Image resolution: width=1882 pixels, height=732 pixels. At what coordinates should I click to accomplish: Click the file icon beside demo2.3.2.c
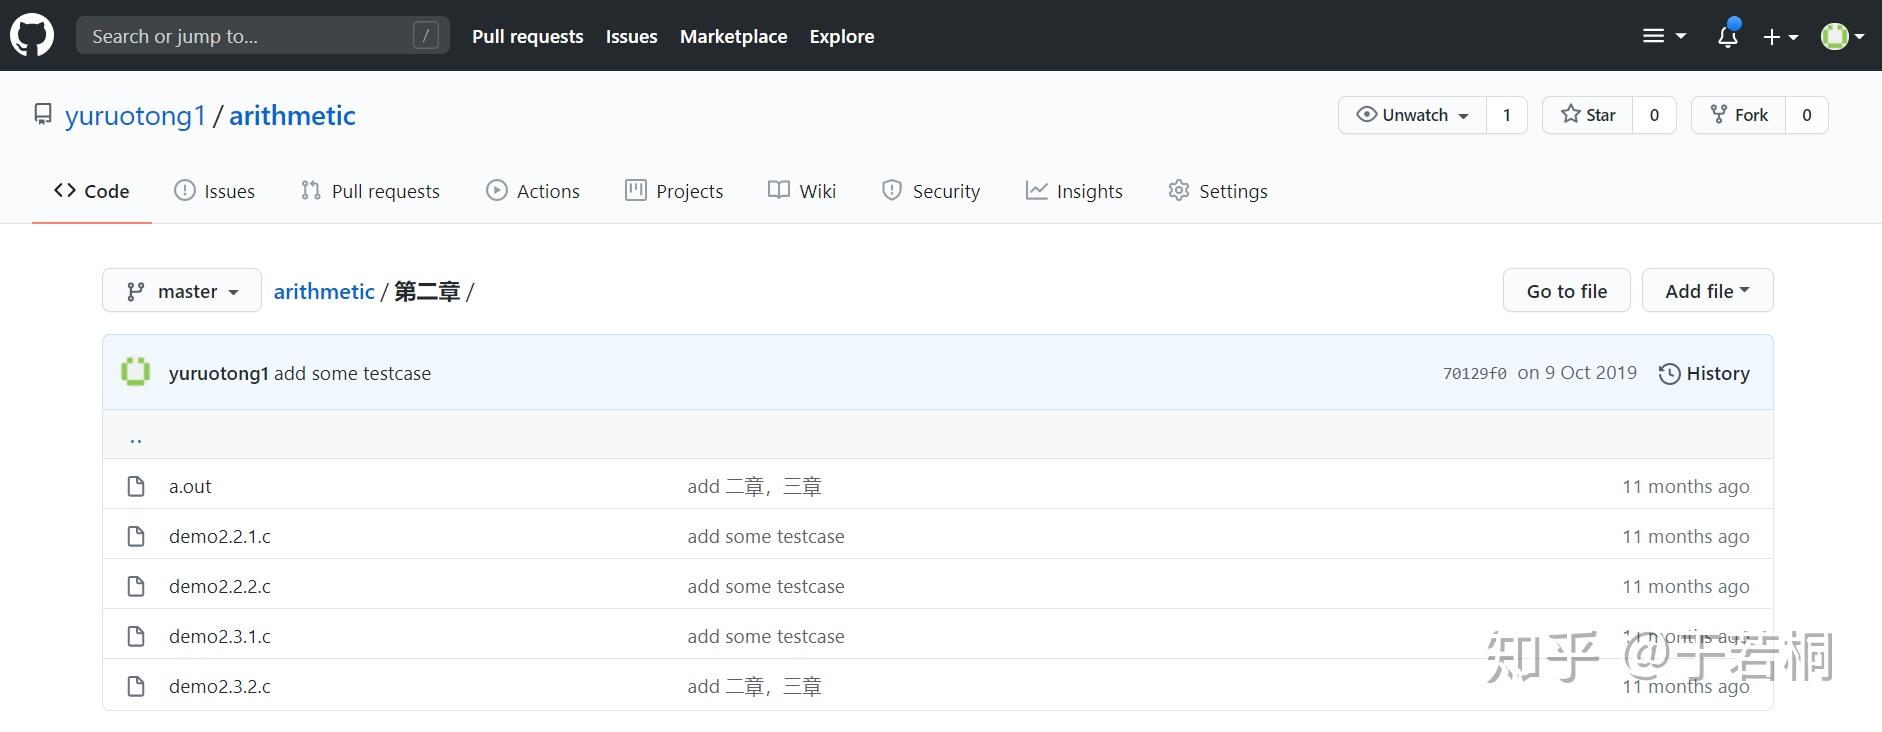136,686
